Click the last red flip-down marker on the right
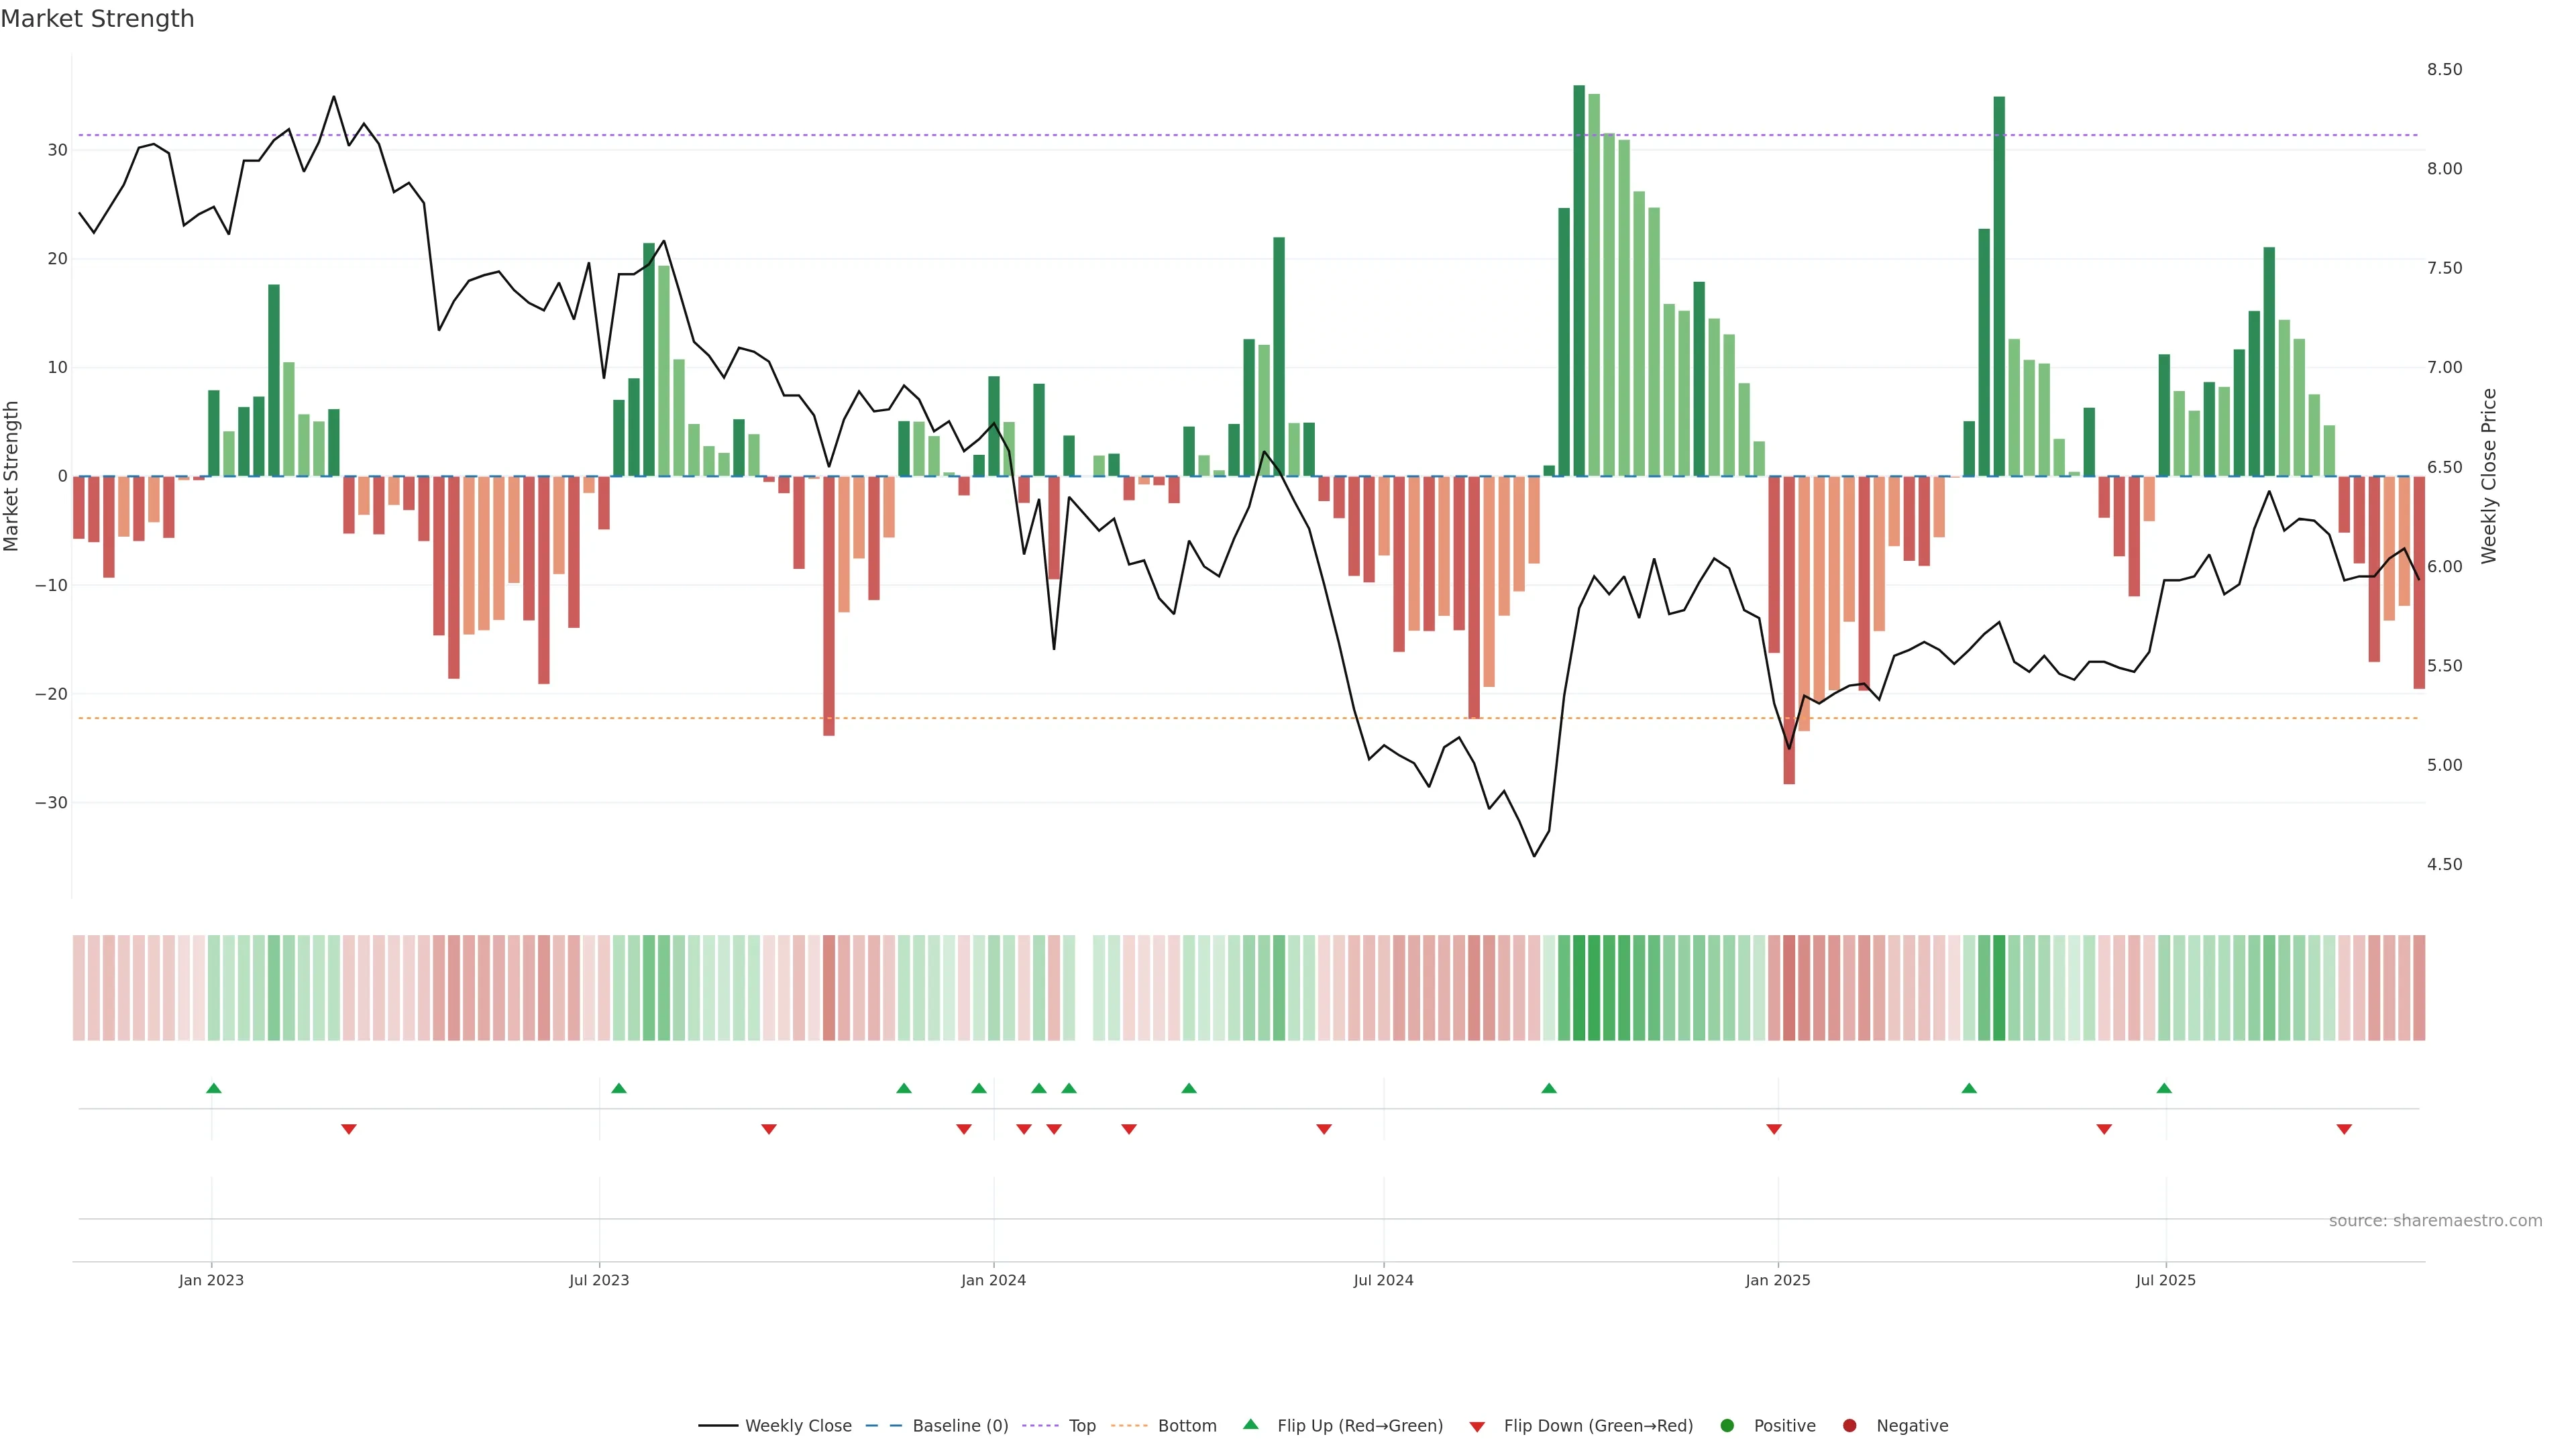Screen dimensions: 2576x1449 pos(2344,1129)
